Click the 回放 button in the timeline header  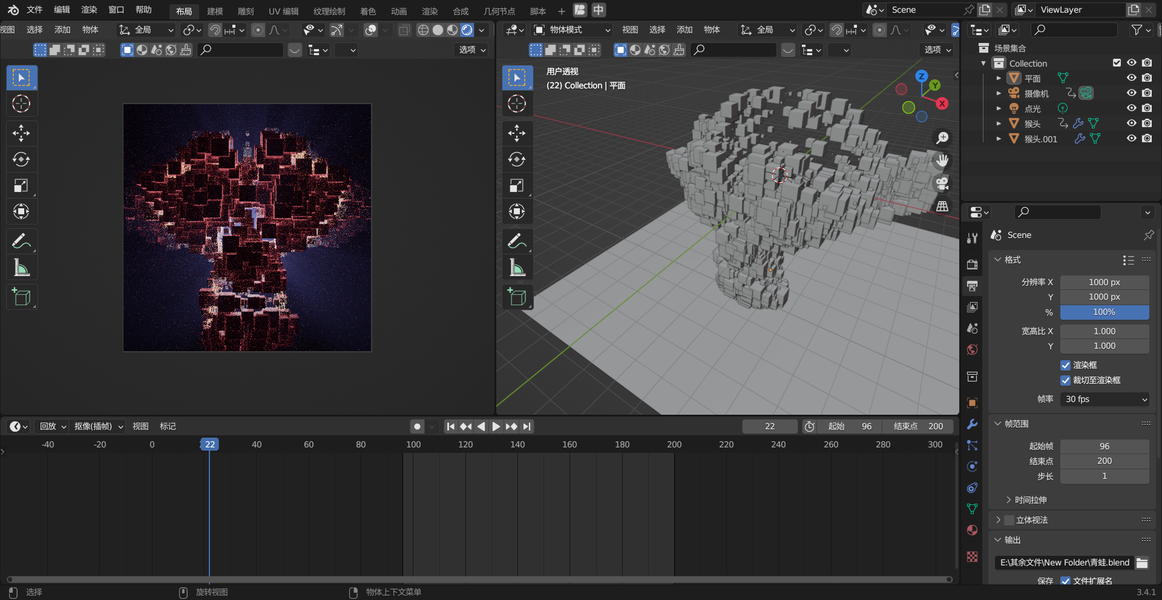tap(50, 426)
